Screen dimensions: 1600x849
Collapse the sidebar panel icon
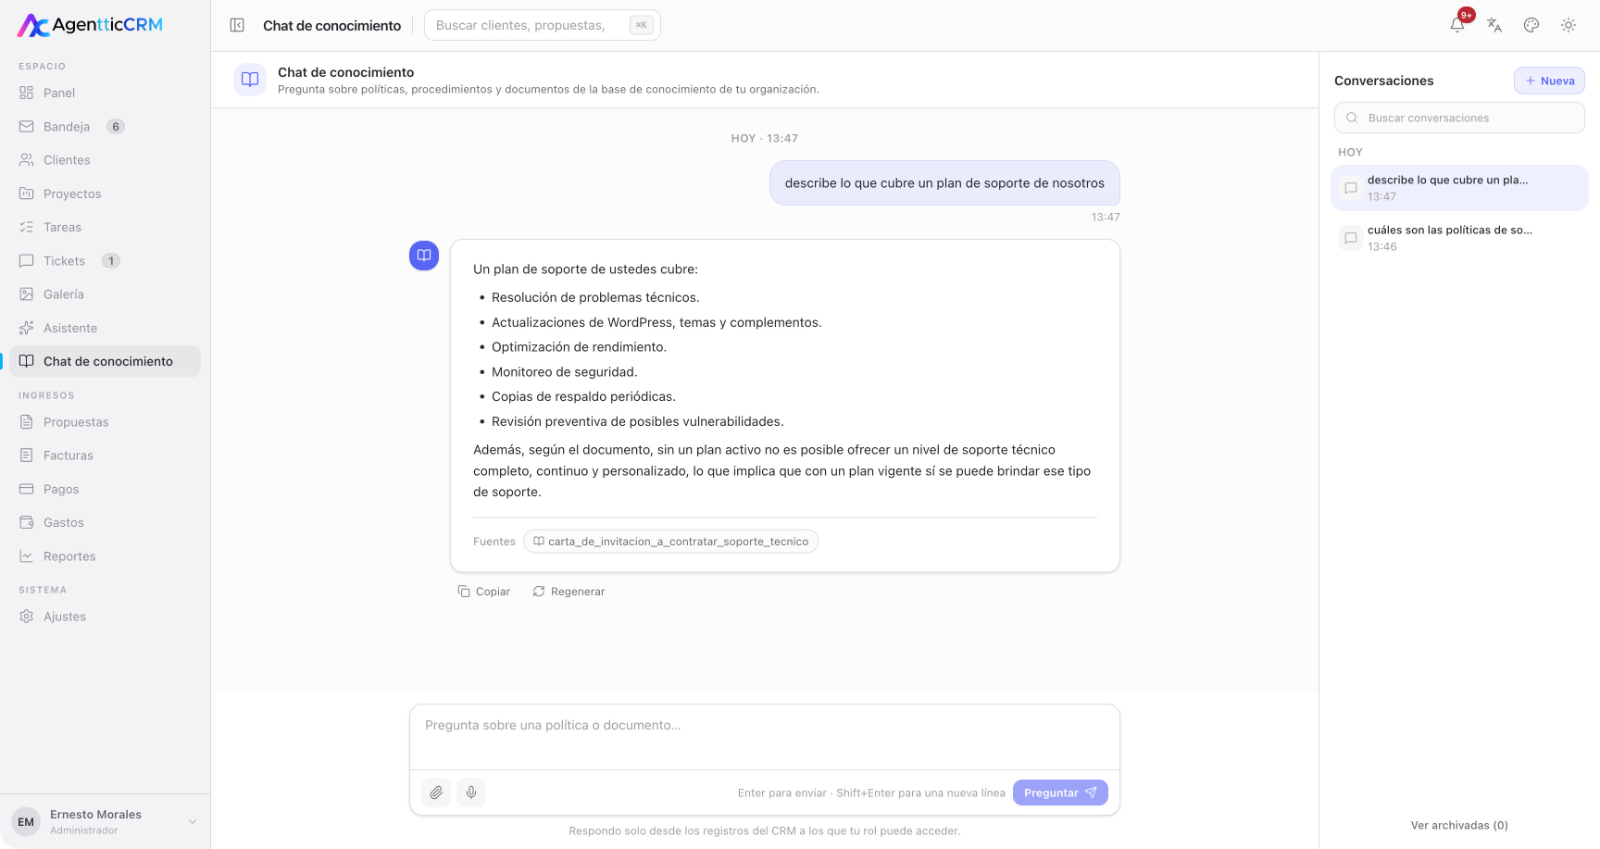pyautogui.click(x=237, y=25)
